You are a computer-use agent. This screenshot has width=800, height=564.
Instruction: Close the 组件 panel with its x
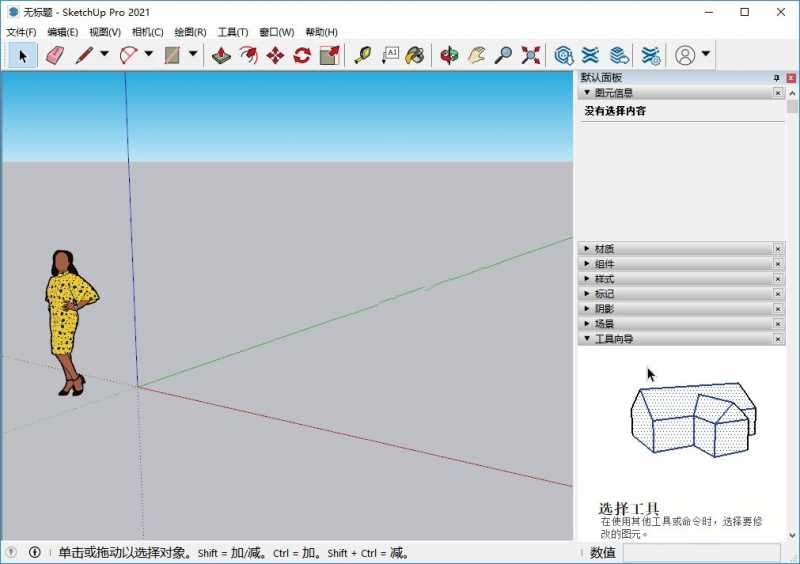(x=778, y=264)
